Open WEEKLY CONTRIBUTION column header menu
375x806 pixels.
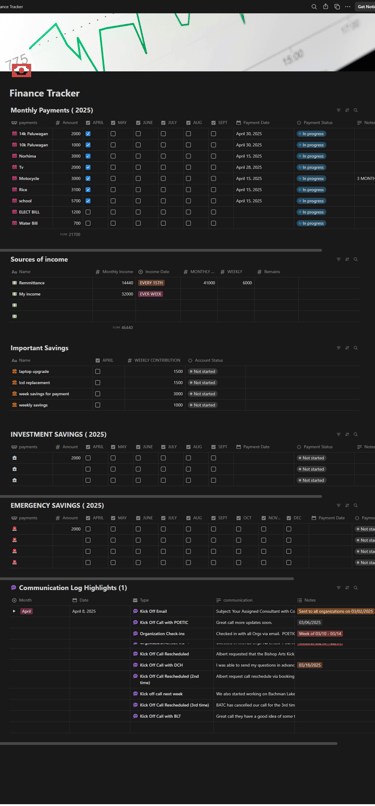coord(155,360)
